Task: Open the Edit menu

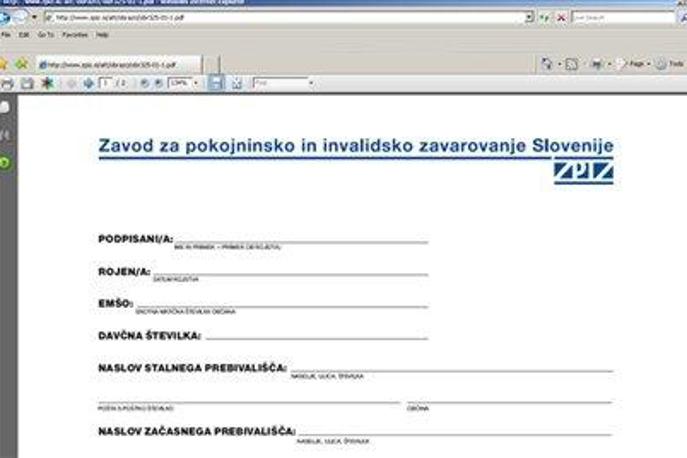Action: (24, 35)
